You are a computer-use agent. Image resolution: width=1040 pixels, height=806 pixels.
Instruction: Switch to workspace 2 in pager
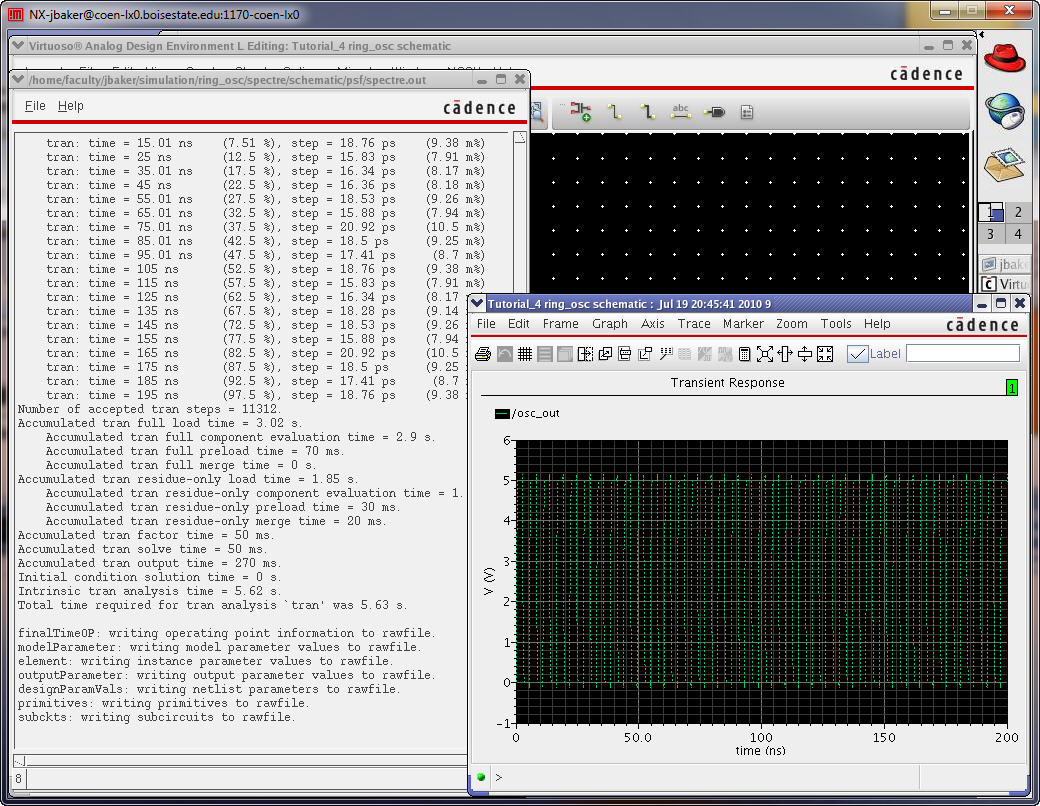(1018, 212)
